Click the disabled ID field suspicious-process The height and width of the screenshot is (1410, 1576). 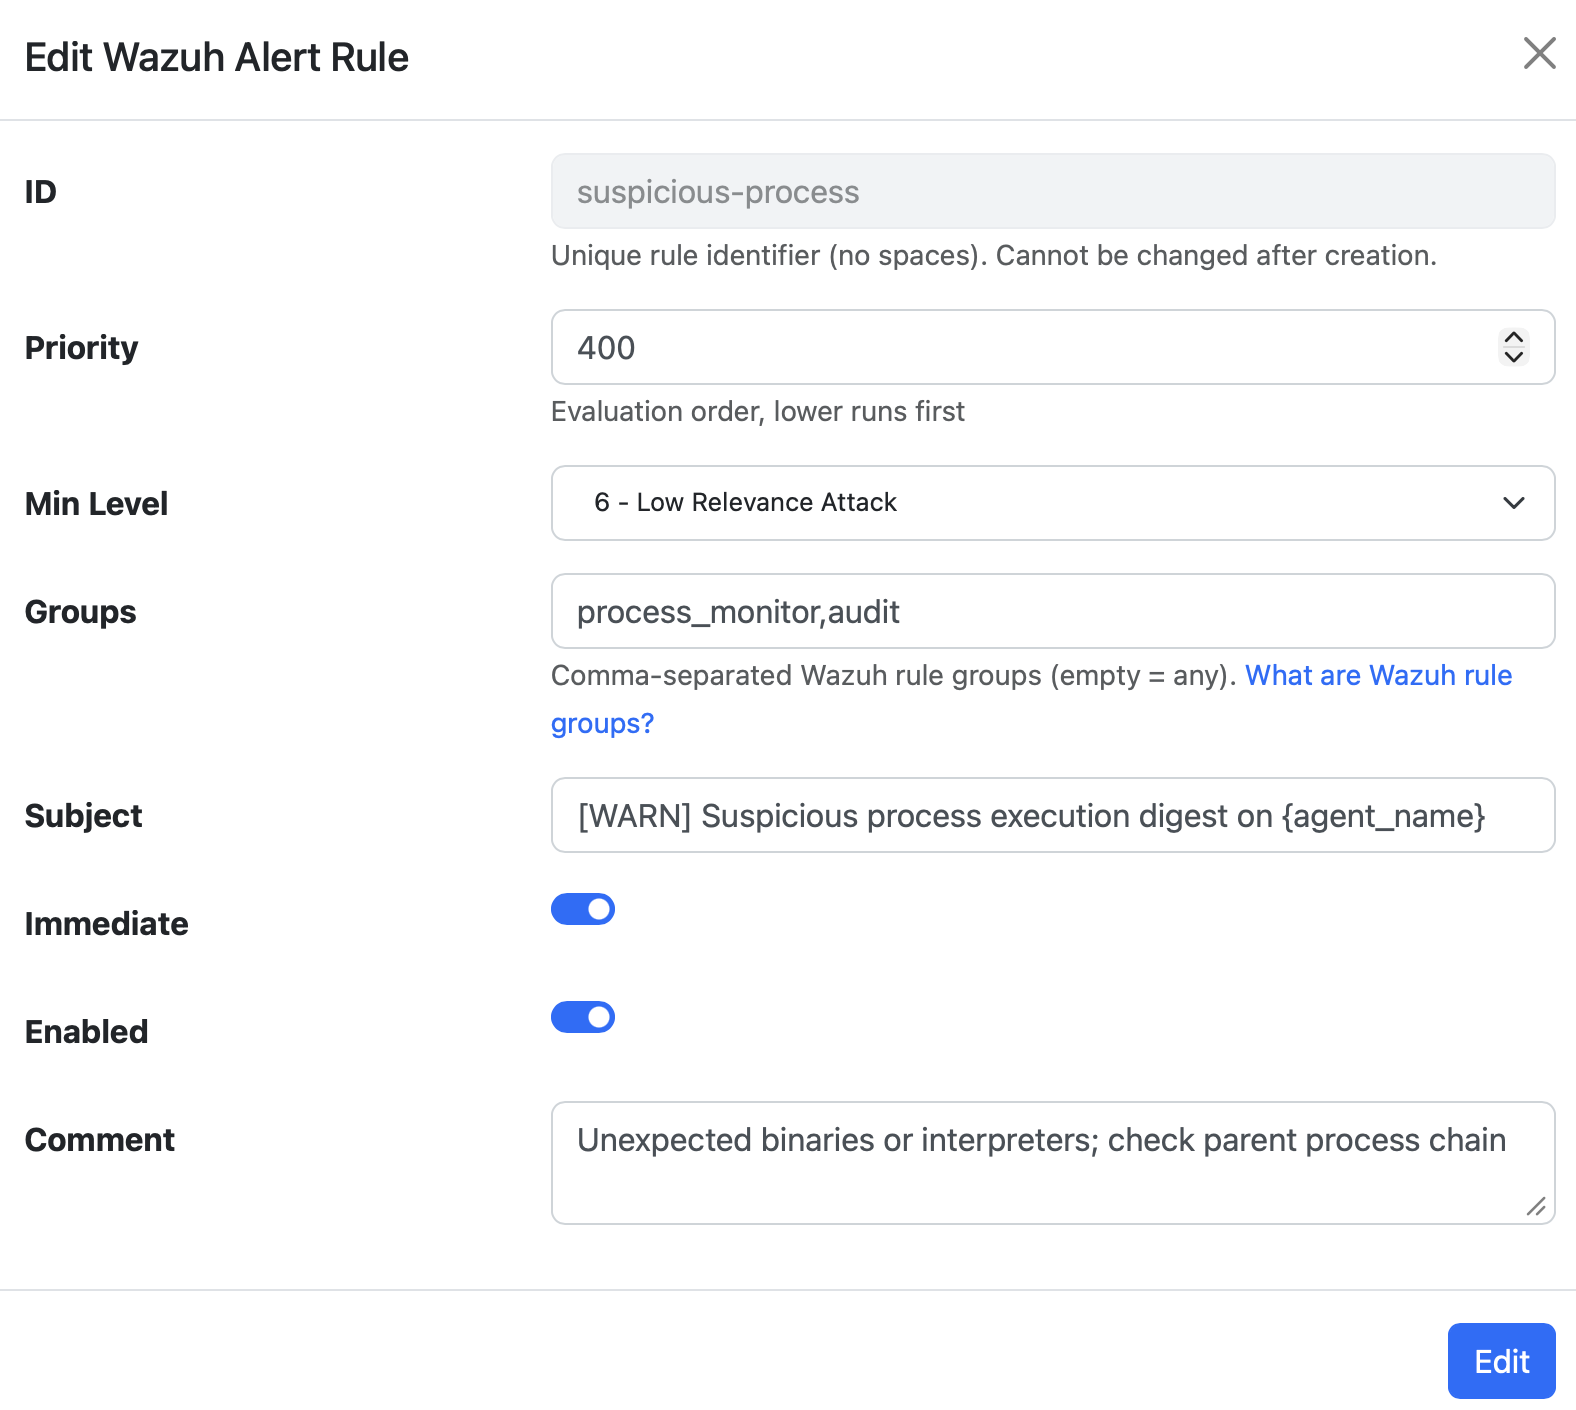[1053, 191]
